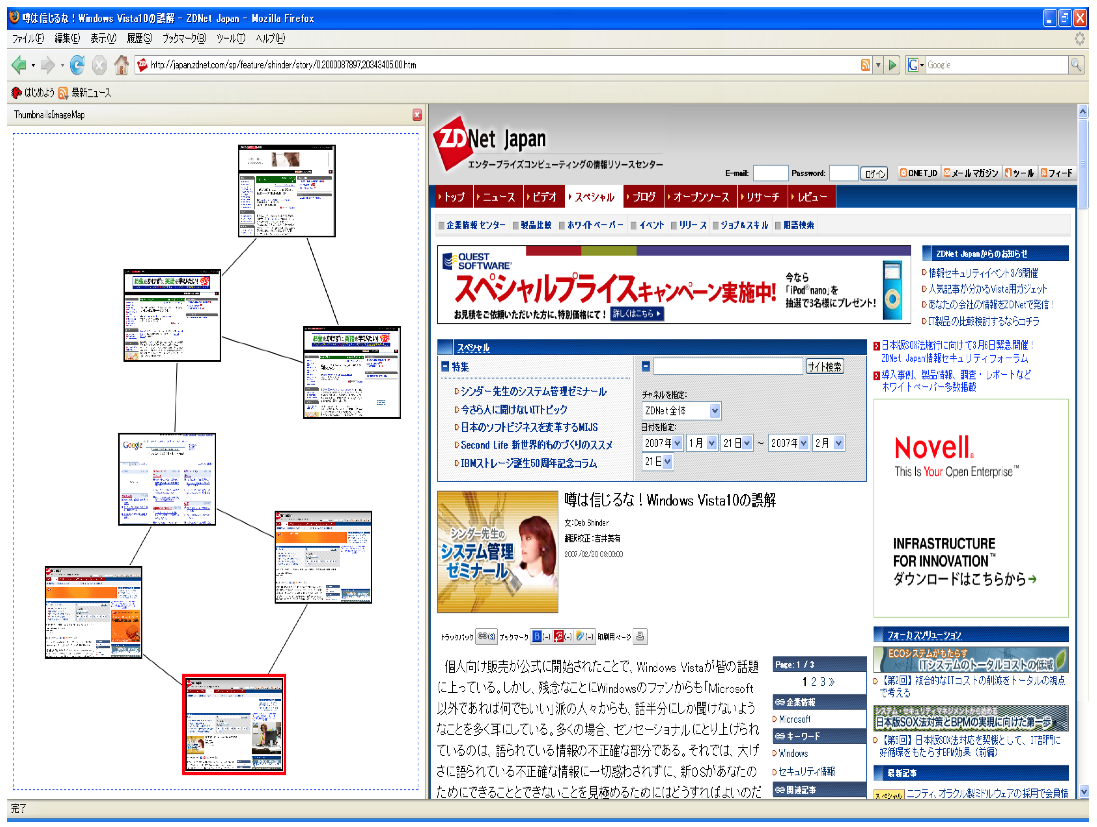Click the page scrollbar down arrow
Viewport: 1097px width, 827px height.
[1083, 792]
